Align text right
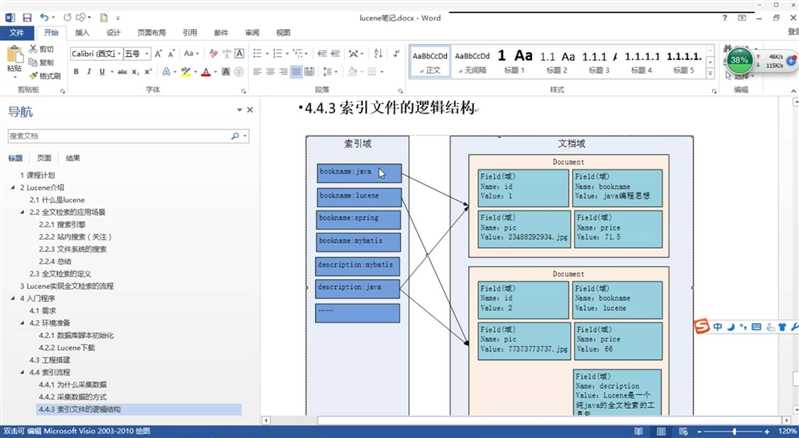The image size is (799, 438). (x=283, y=72)
